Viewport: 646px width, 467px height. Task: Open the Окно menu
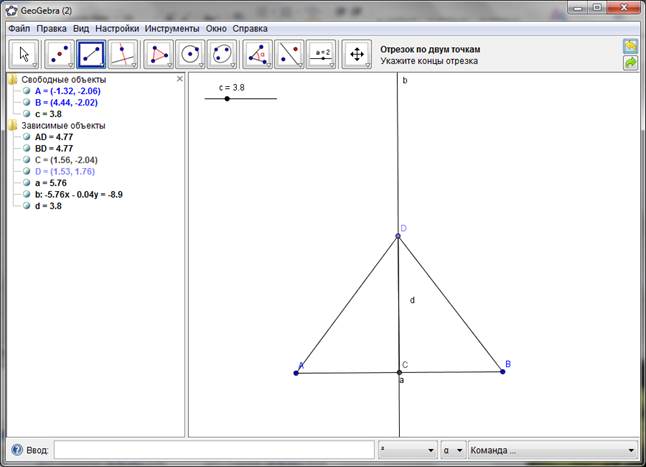coord(216,28)
